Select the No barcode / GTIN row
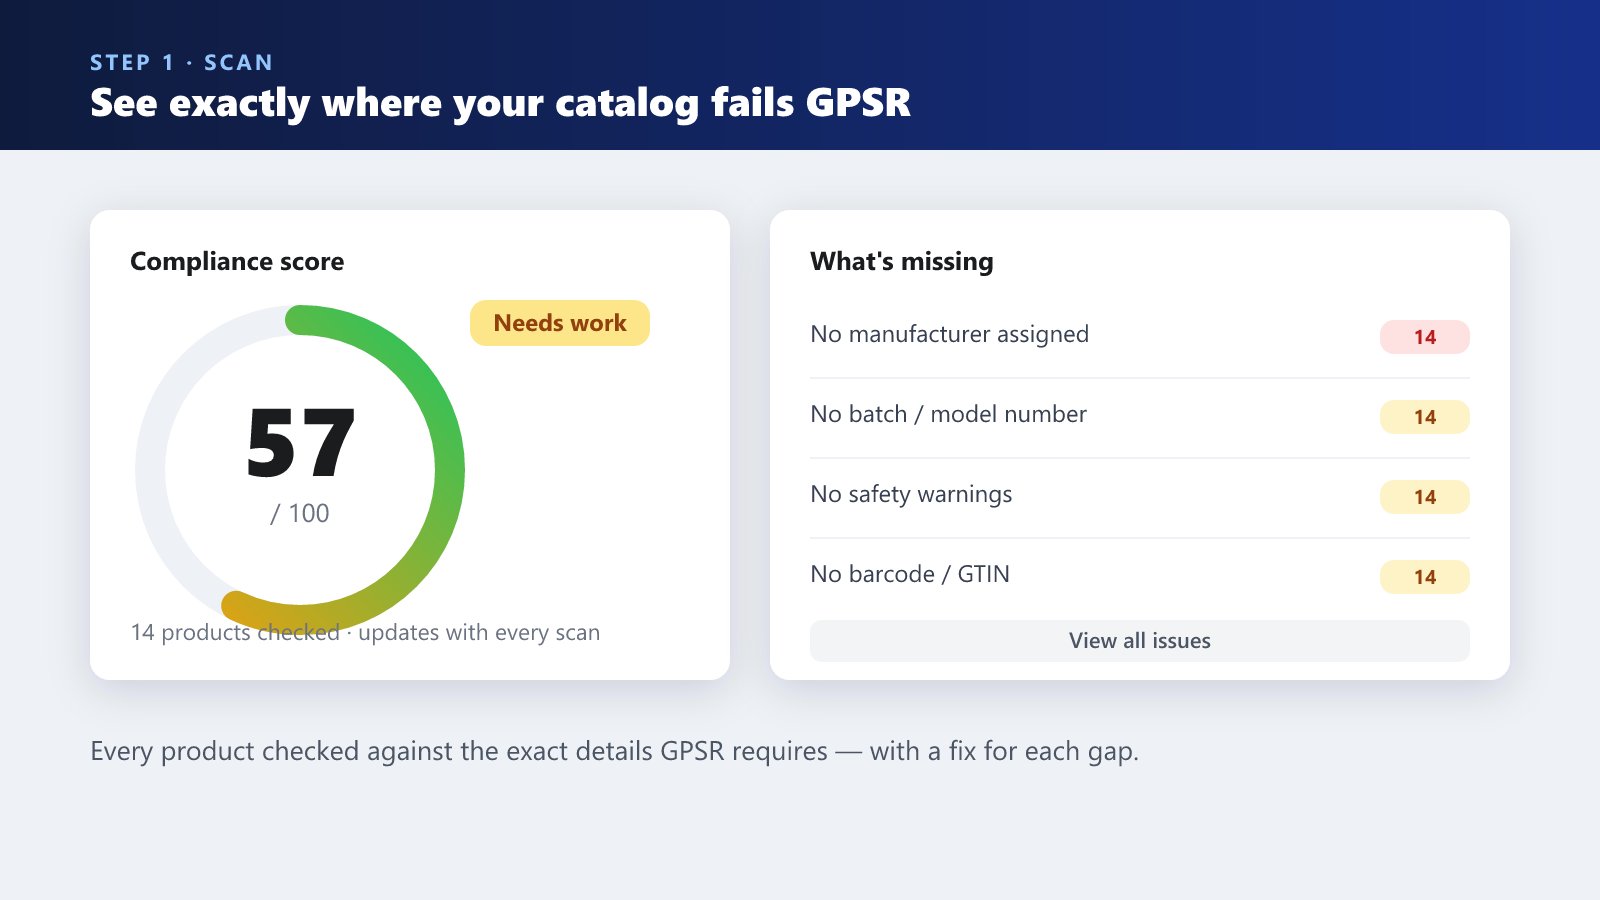The width and height of the screenshot is (1600, 900). (x=1140, y=577)
